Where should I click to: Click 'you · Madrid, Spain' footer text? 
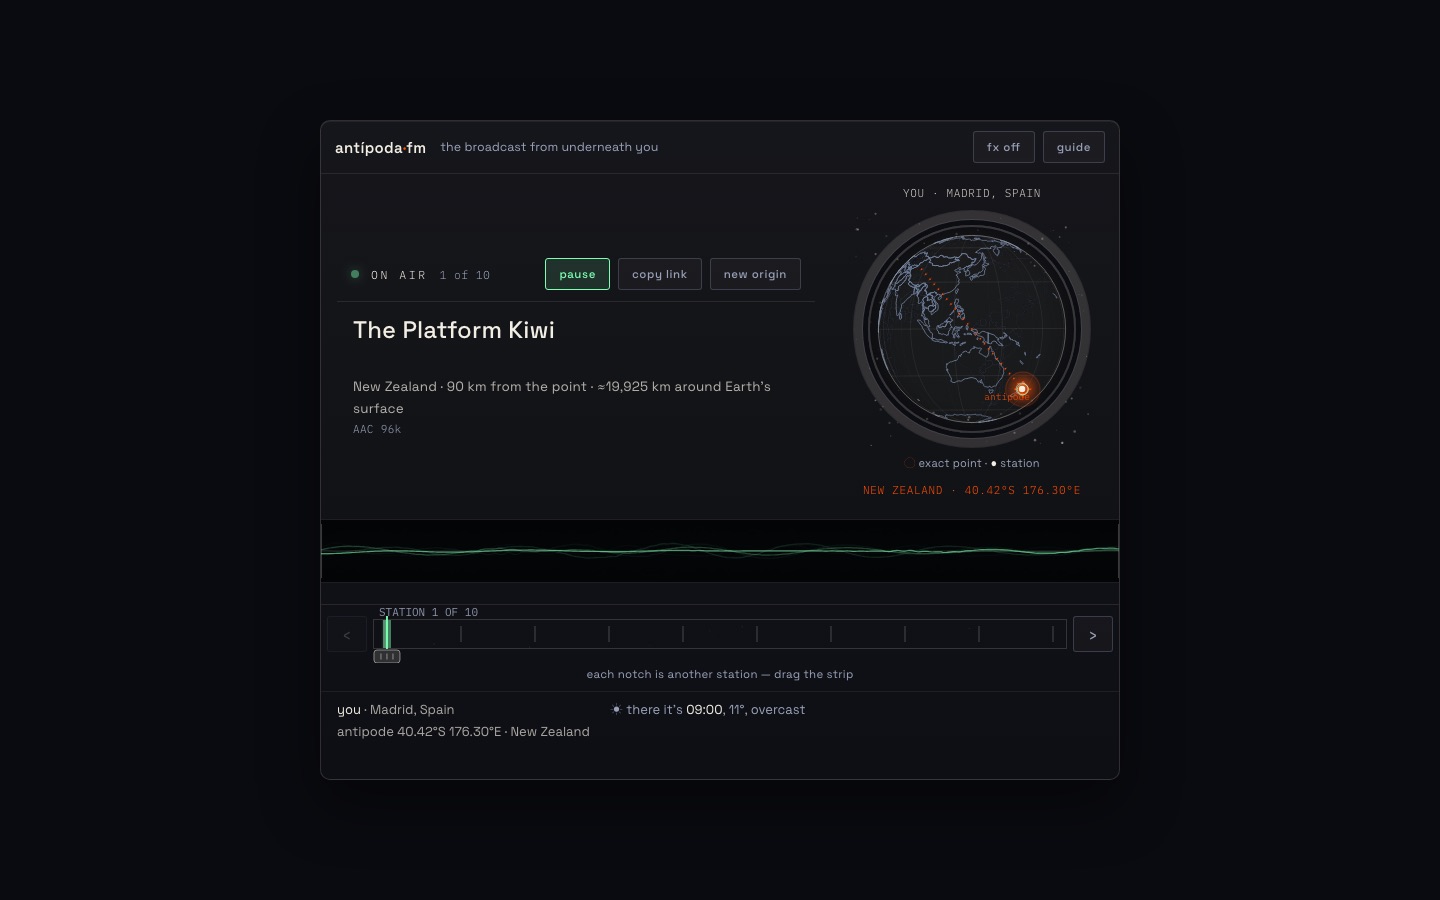tap(396, 709)
